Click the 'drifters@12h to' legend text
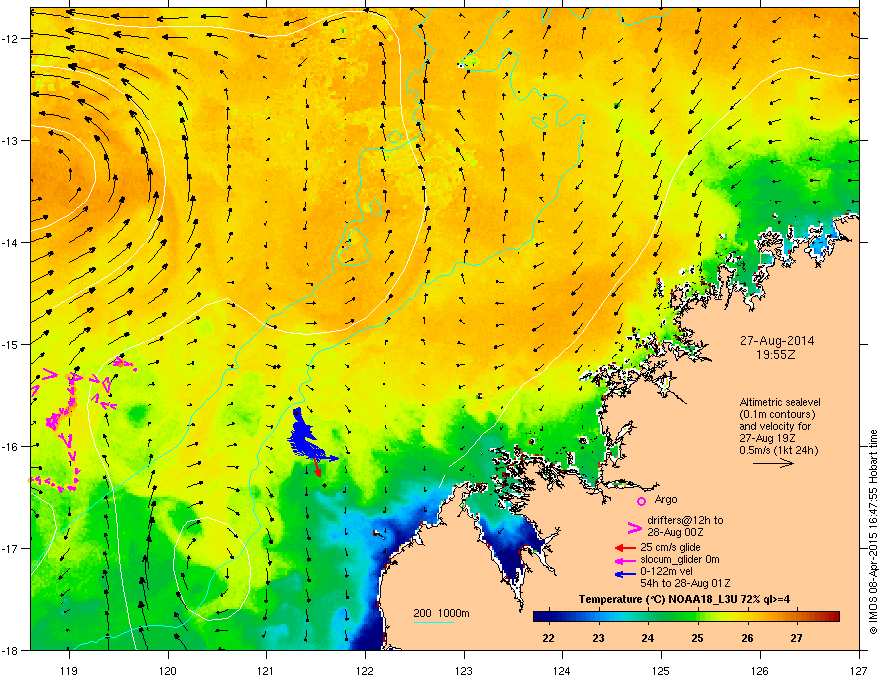Viewport: 880px width, 680px height. [x=685, y=520]
